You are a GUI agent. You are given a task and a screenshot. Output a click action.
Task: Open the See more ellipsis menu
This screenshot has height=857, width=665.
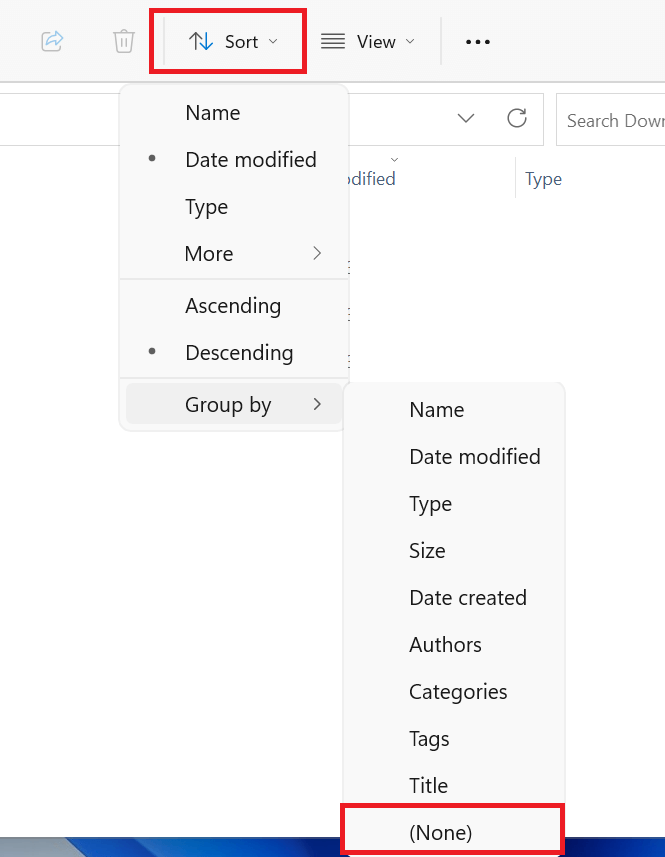477,41
